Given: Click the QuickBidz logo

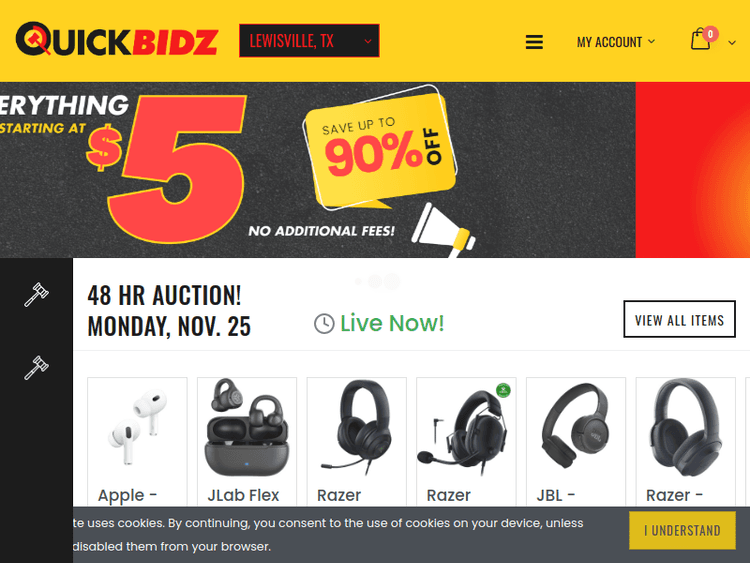Looking at the screenshot, I should (117, 39).
